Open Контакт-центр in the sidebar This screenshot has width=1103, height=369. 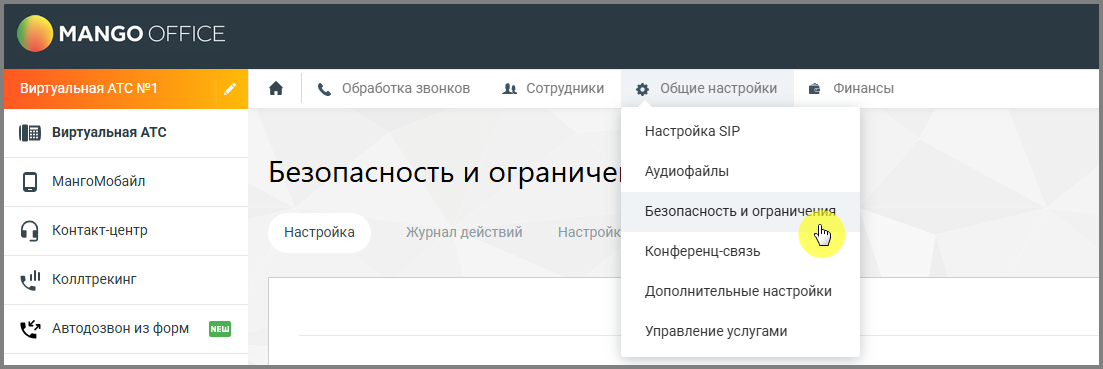click(x=126, y=231)
